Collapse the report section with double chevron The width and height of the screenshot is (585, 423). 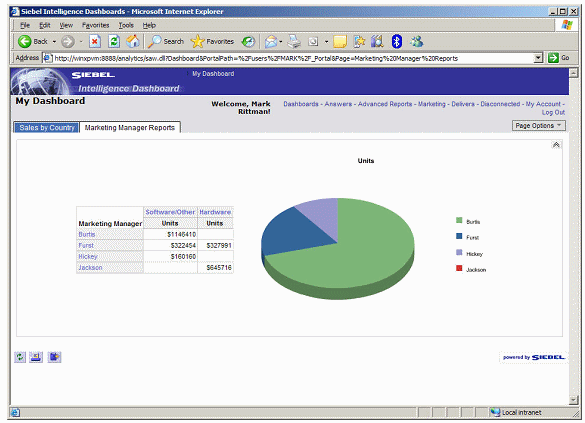pos(556,145)
